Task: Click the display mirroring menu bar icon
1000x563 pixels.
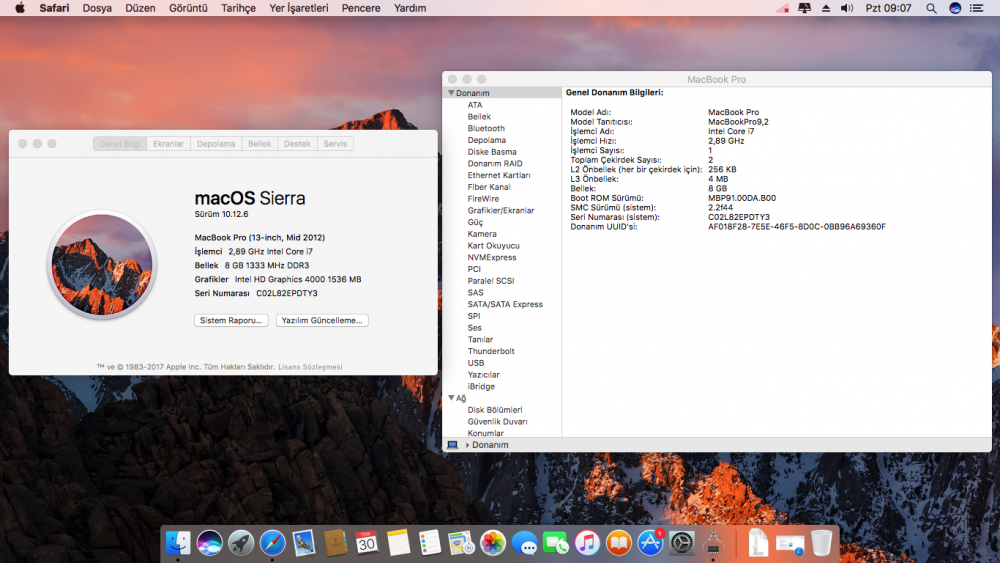Action: 804,8
